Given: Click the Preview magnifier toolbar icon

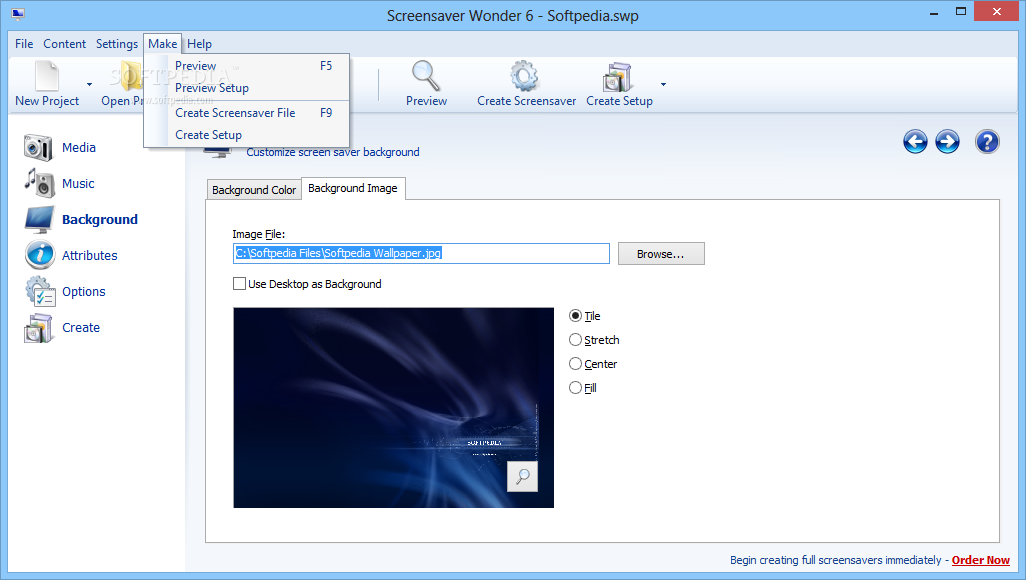Looking at the screenshot, I should point(425,75).
